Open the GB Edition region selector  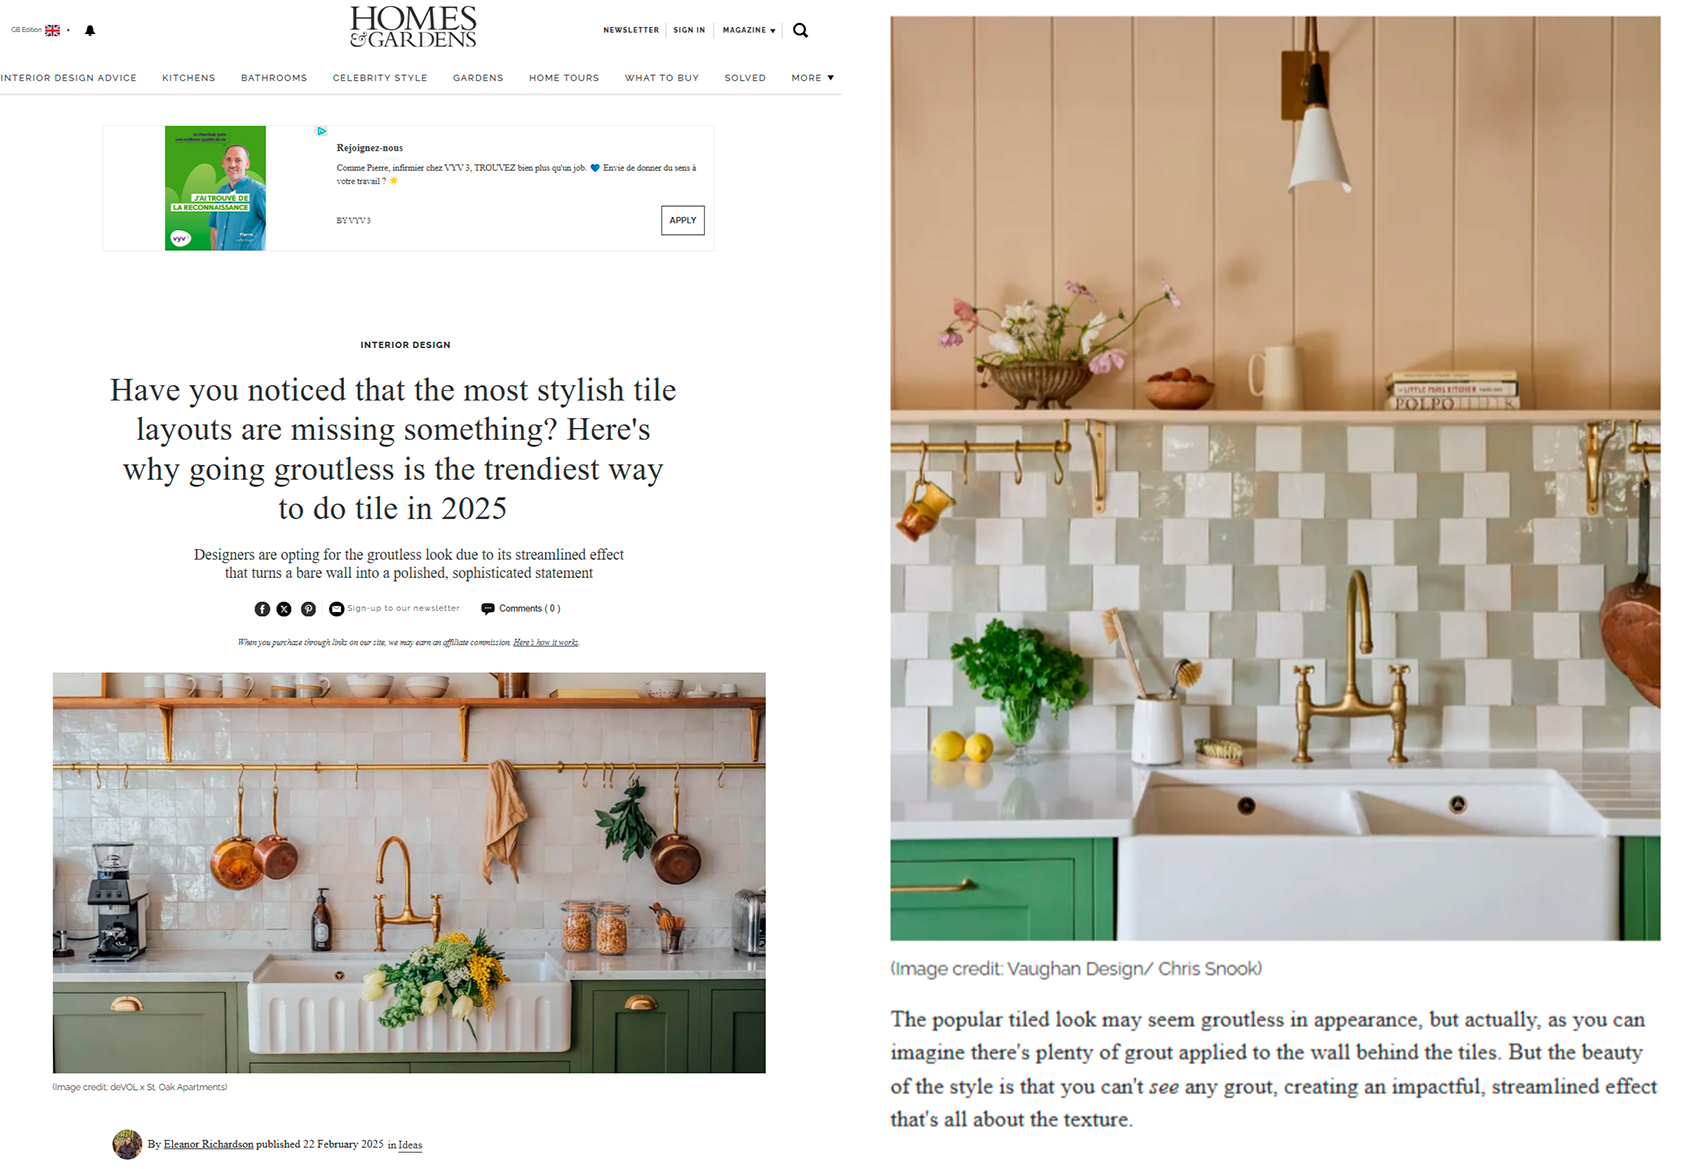coord(40,30)
